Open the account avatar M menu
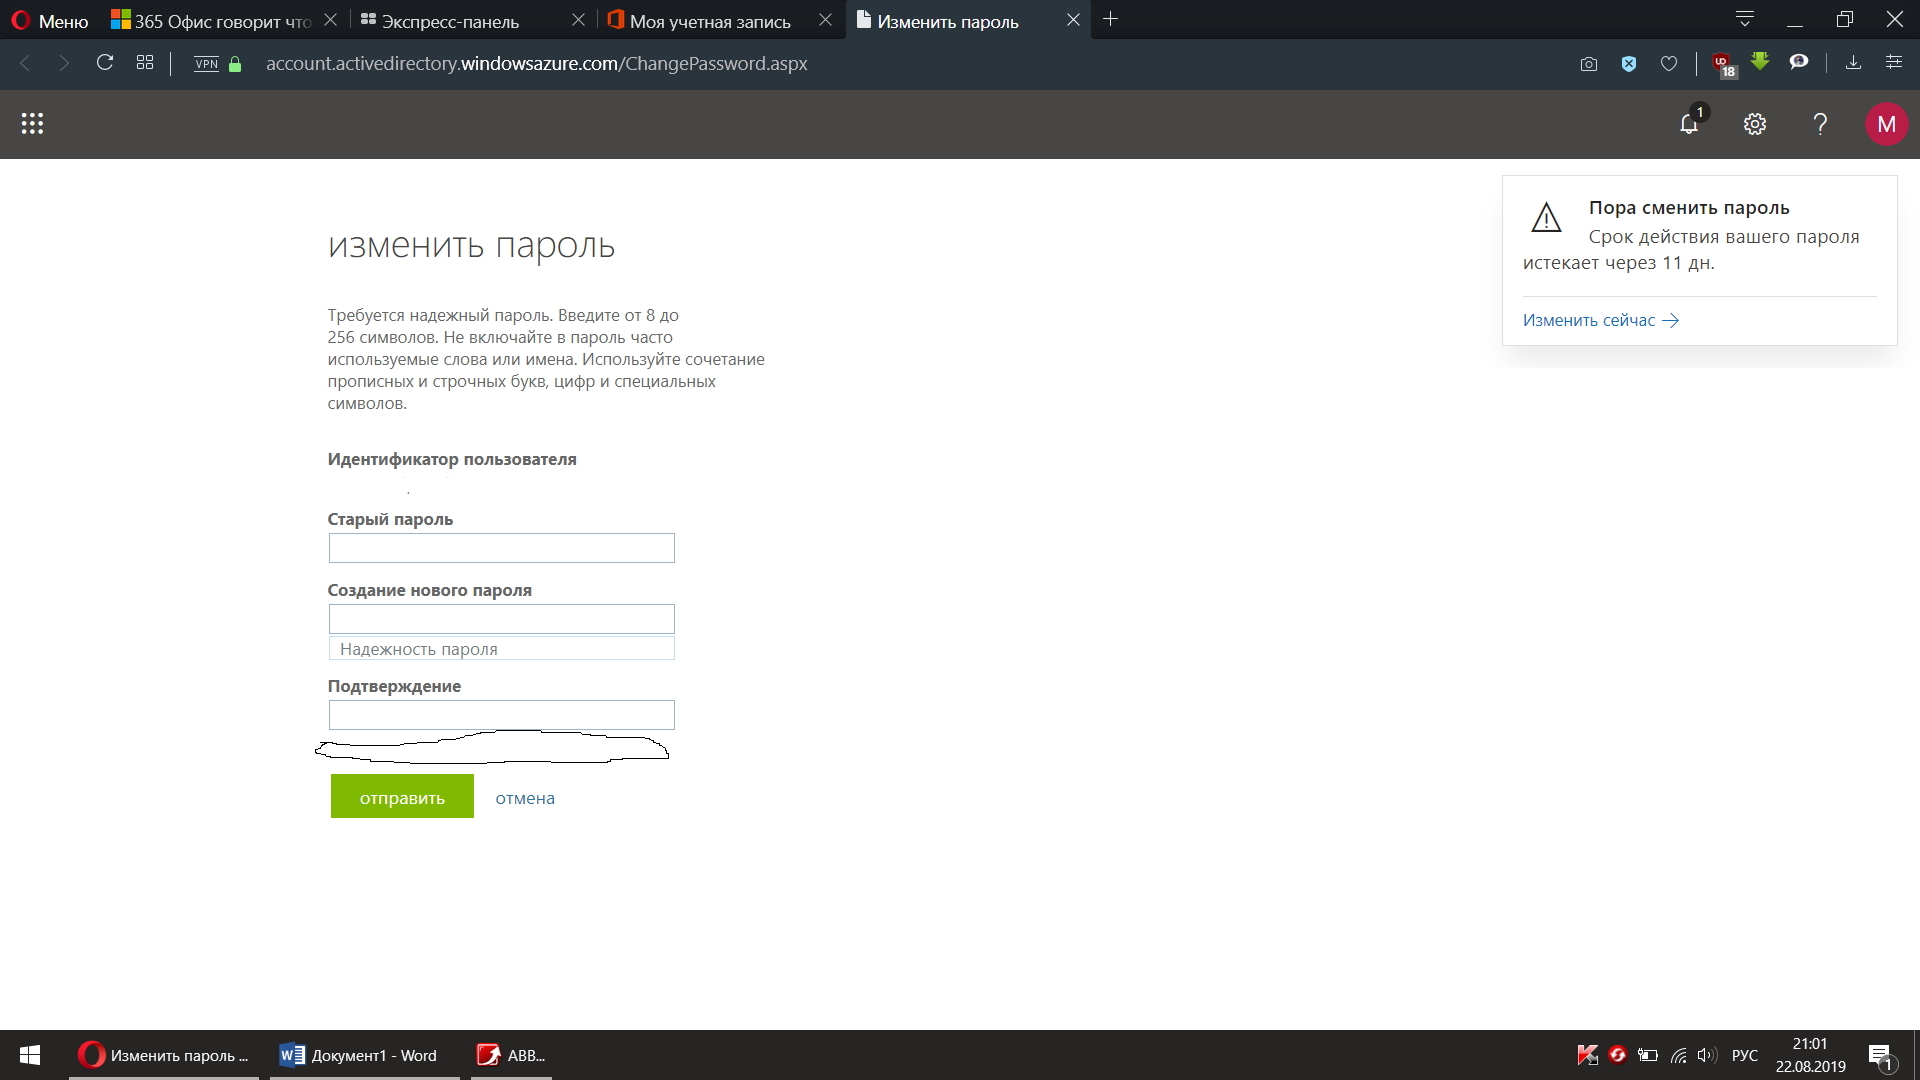The height and width of the screenshot is (1080, 1920). 1886,124
